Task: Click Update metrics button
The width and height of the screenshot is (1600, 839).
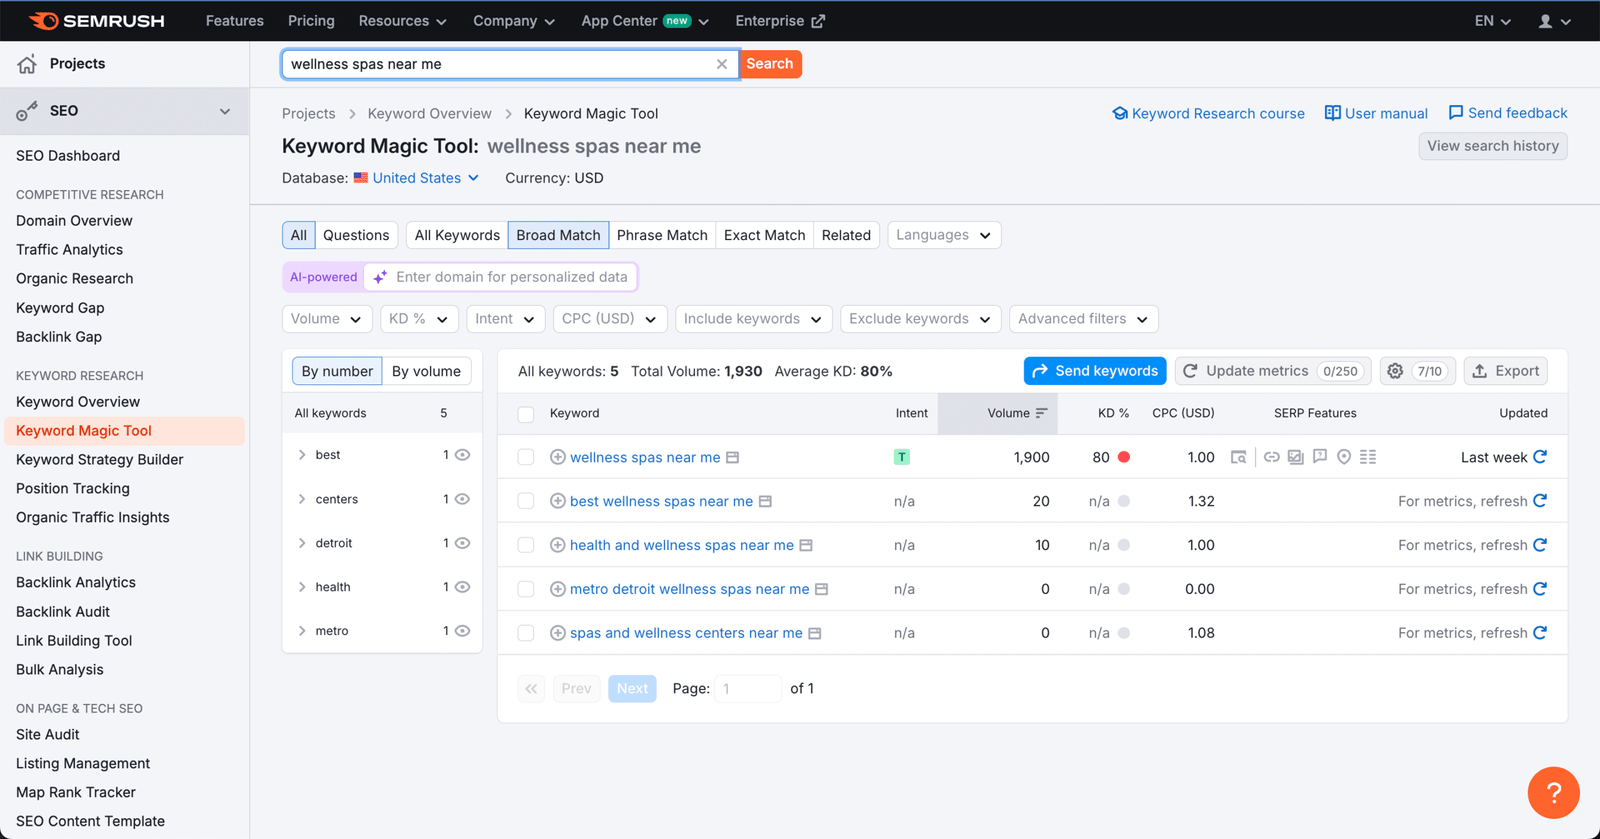Action: click(x=1273, y=371)
